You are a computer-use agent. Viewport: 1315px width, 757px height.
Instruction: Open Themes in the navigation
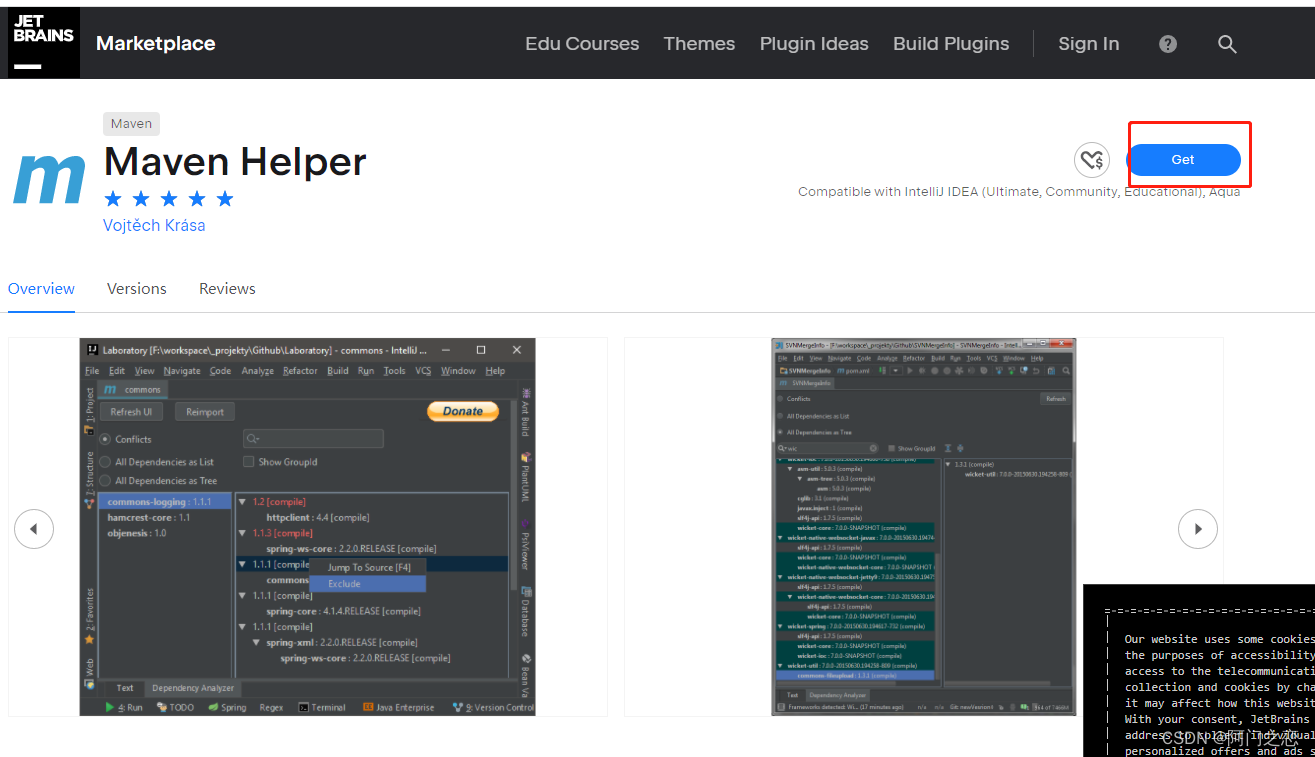[x=699, y=44]
